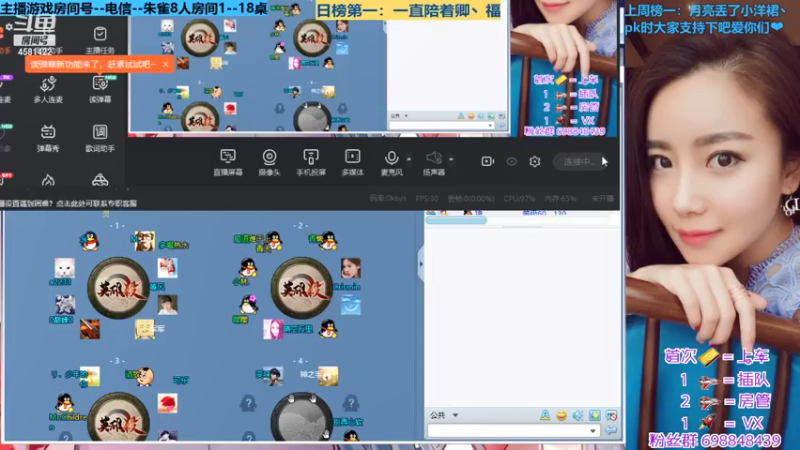
Task: Click the 连接中 connection button
Action: point(581,162)
